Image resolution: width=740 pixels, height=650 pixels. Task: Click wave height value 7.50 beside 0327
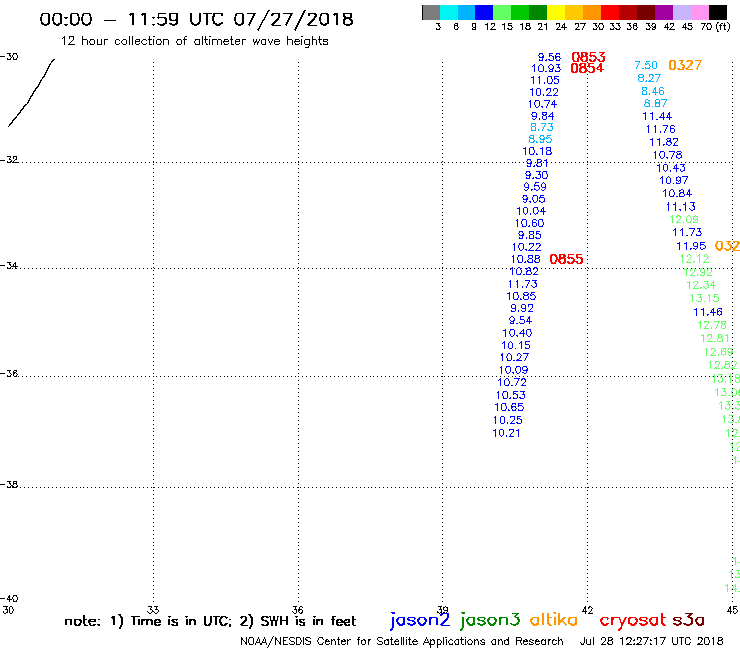646,65
